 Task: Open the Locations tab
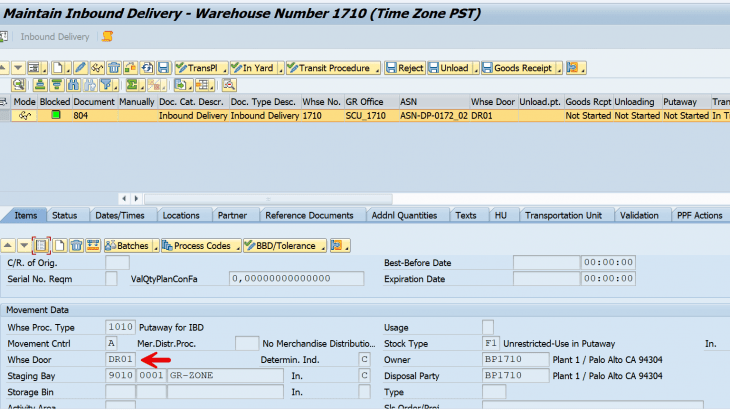point(181,215)
